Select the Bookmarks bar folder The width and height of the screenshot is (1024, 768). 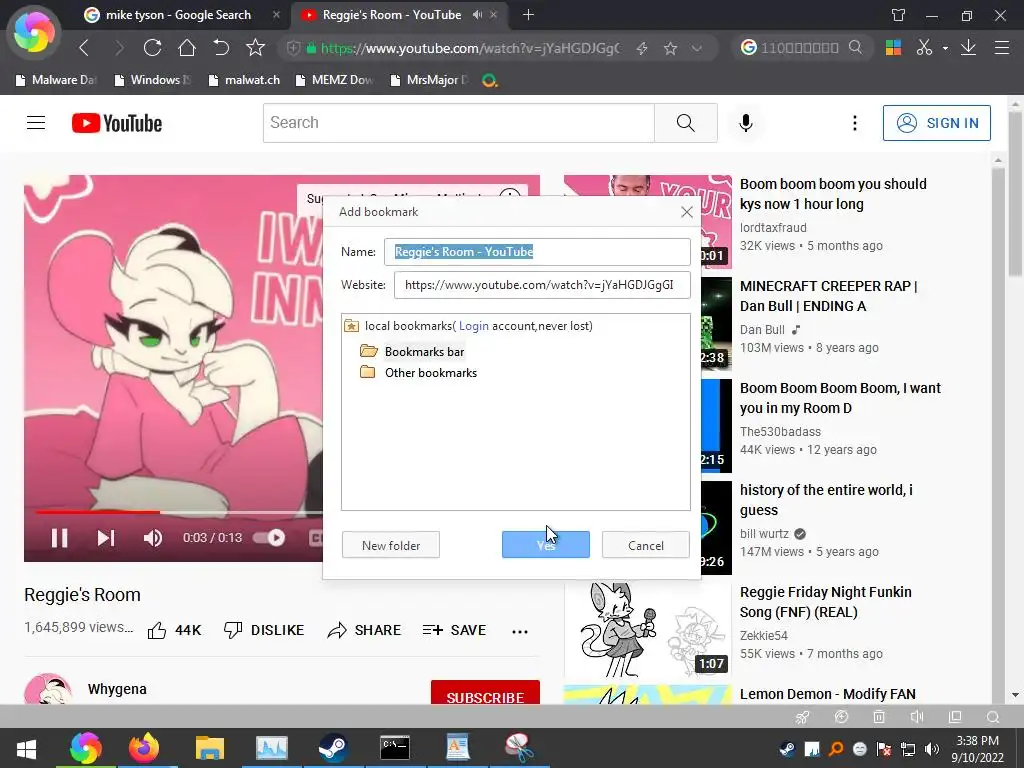click(x=424, y=352)
